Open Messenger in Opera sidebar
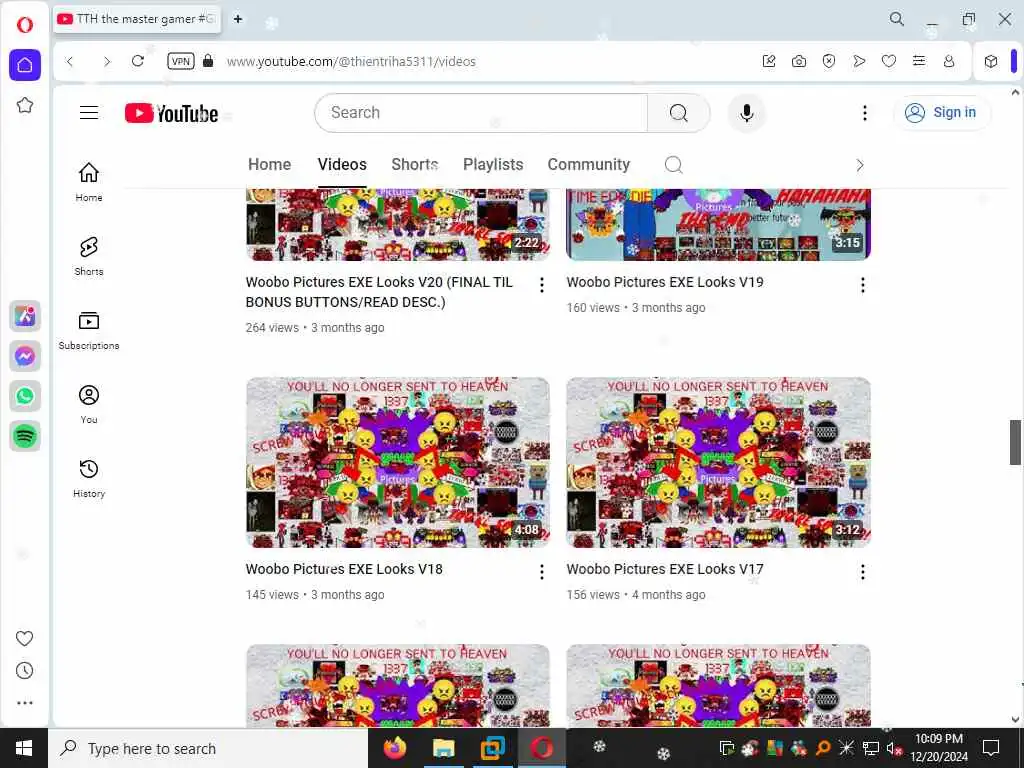Screen dimensions: 1024x768 tap(25, 356)
